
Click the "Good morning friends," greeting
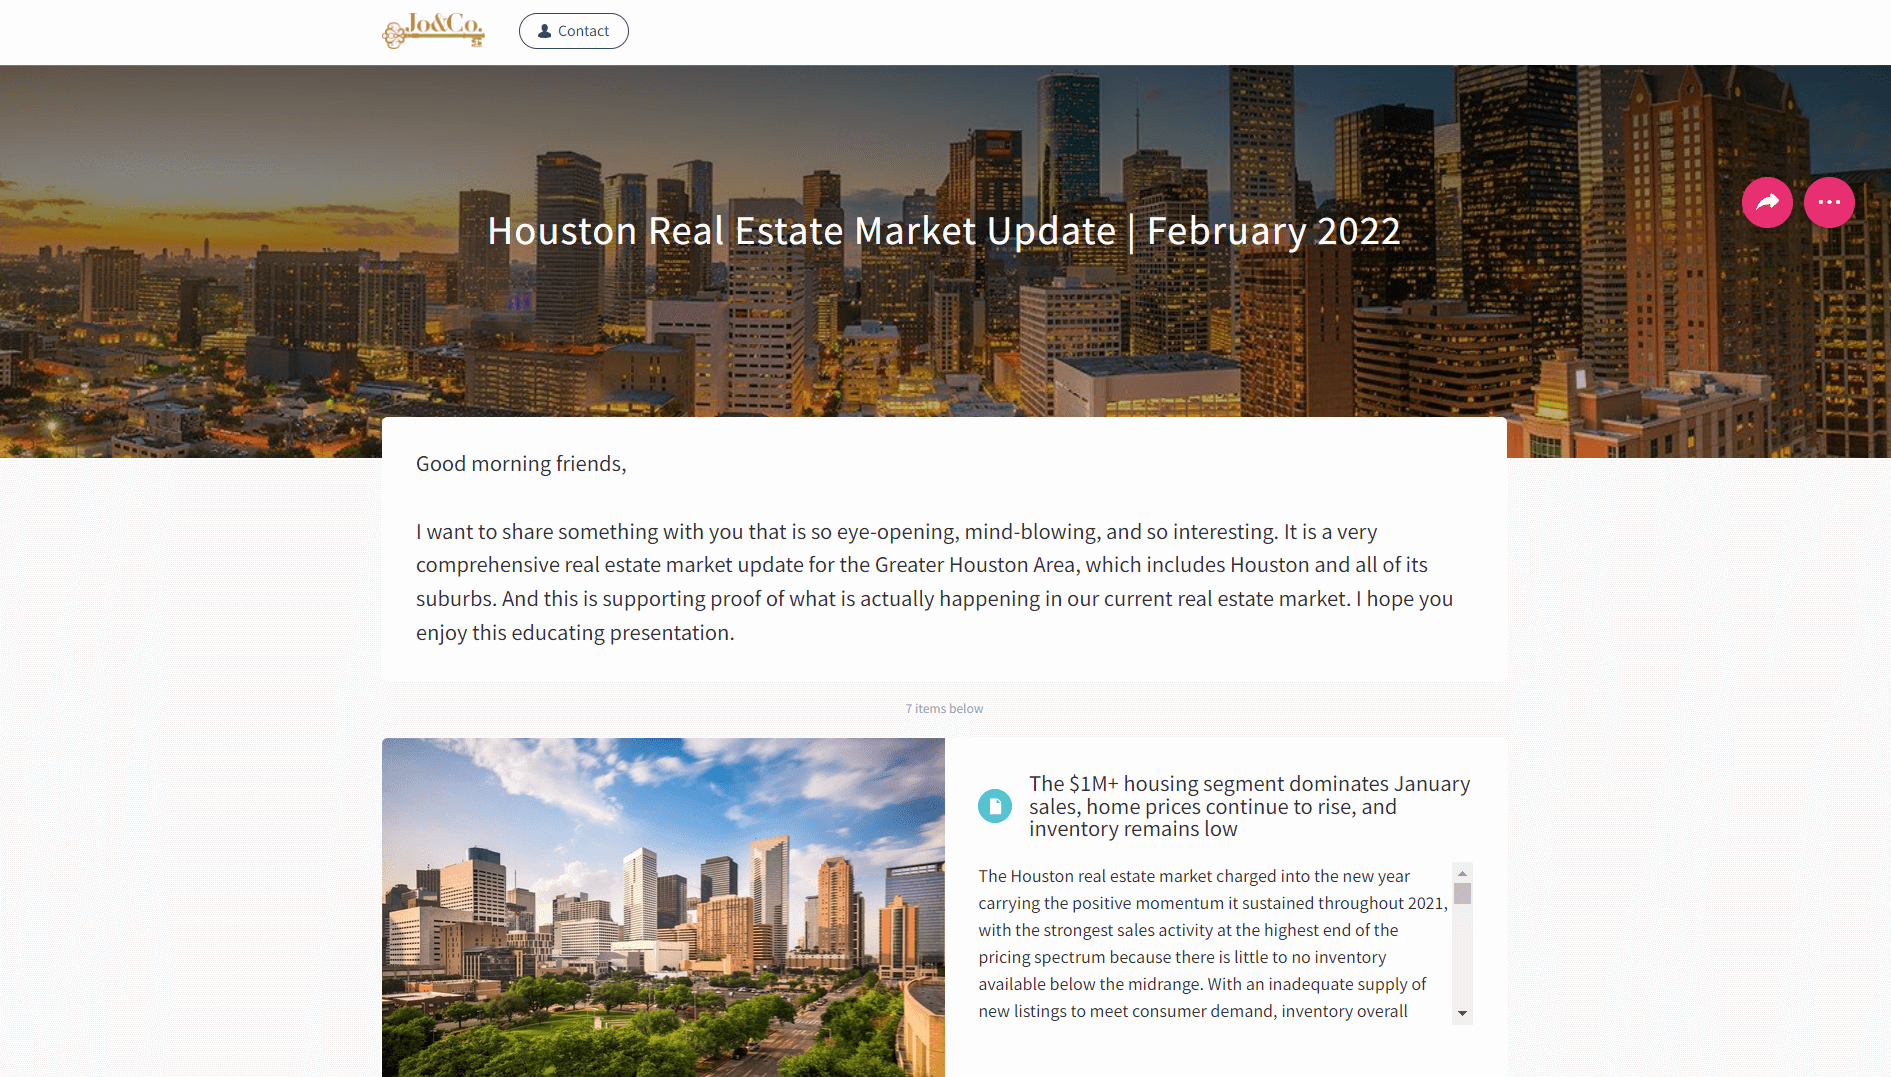[521, 464]
